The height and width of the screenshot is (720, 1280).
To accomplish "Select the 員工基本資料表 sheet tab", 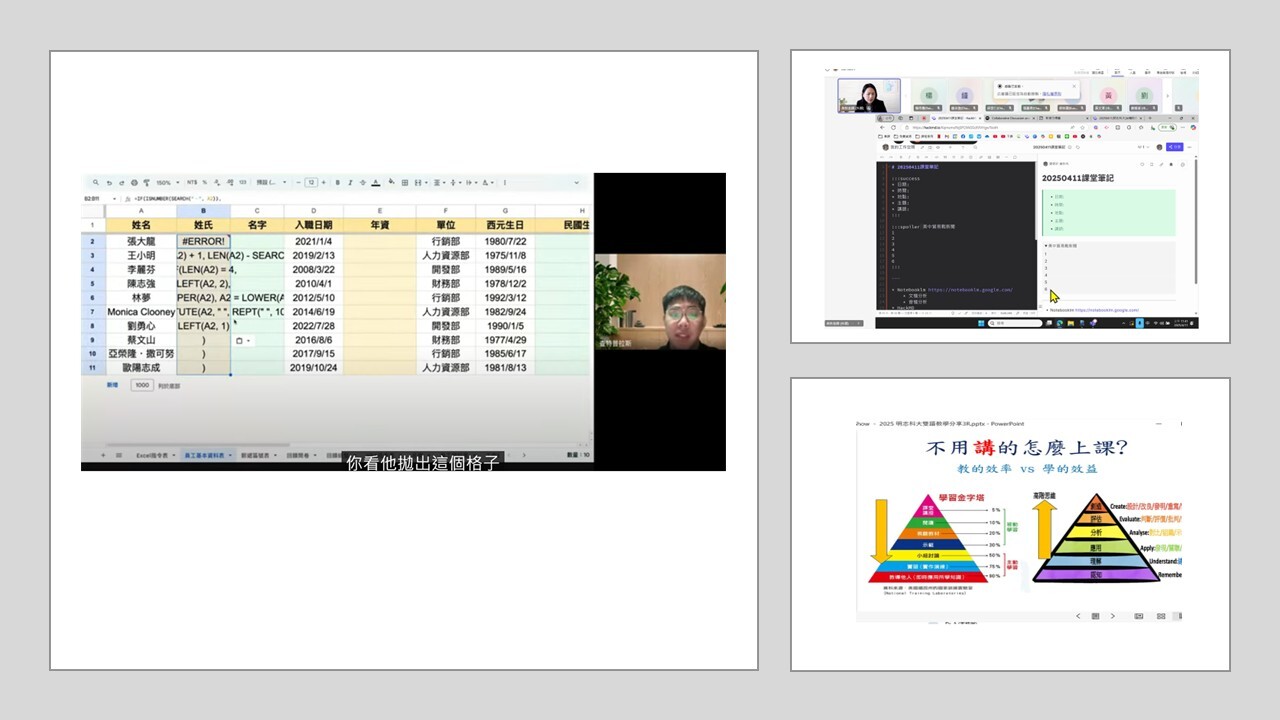I will [206, 455].
